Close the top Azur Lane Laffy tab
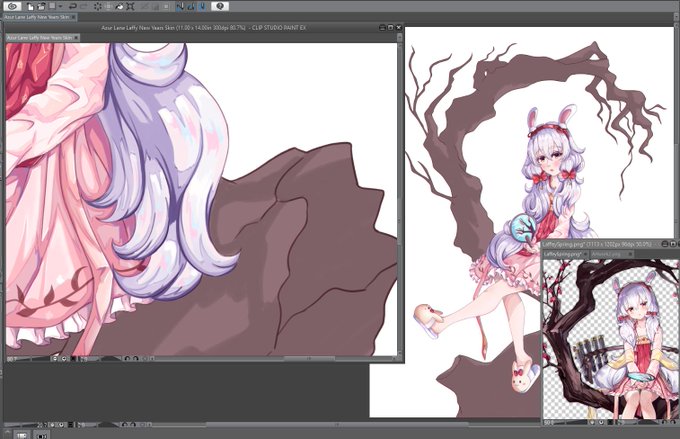Image resolution: width=680 pixels, height=439 pixels. (74, 17)
